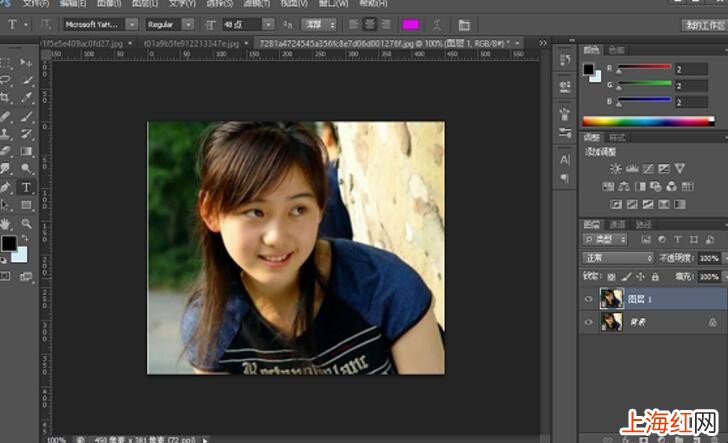This screenshot has width=728, height=443.
Task: Add a Brightness/Contrast adjustment
Action: click(616, 169)
